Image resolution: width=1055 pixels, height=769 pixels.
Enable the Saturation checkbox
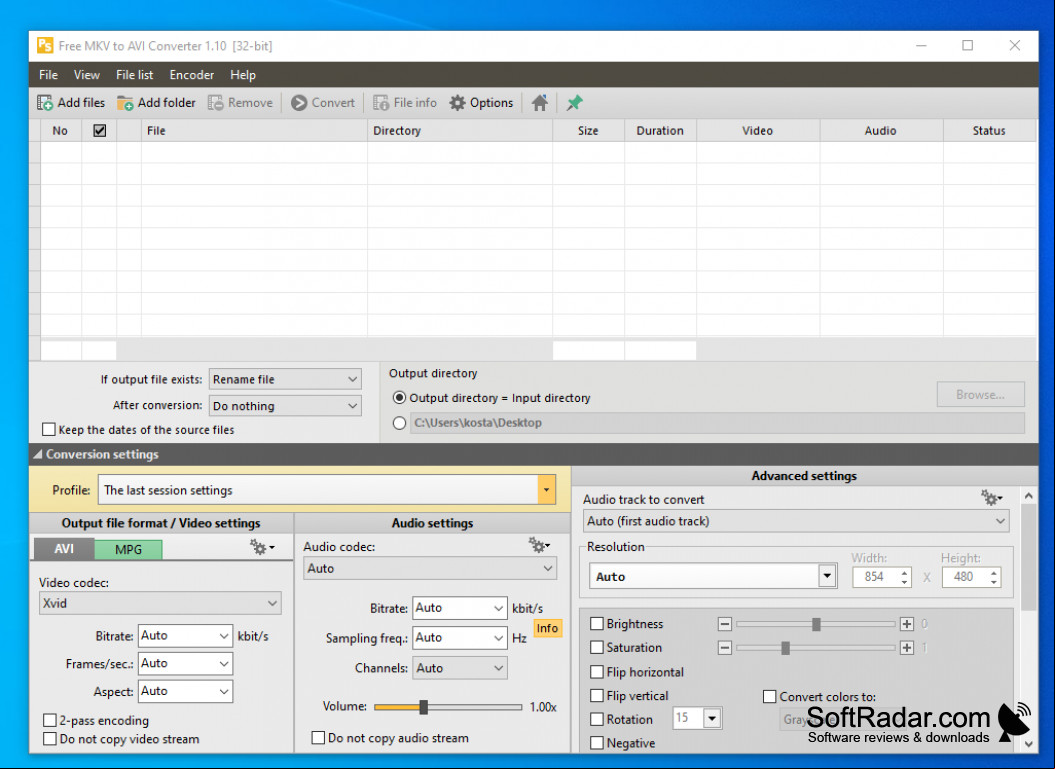(597, 647)
